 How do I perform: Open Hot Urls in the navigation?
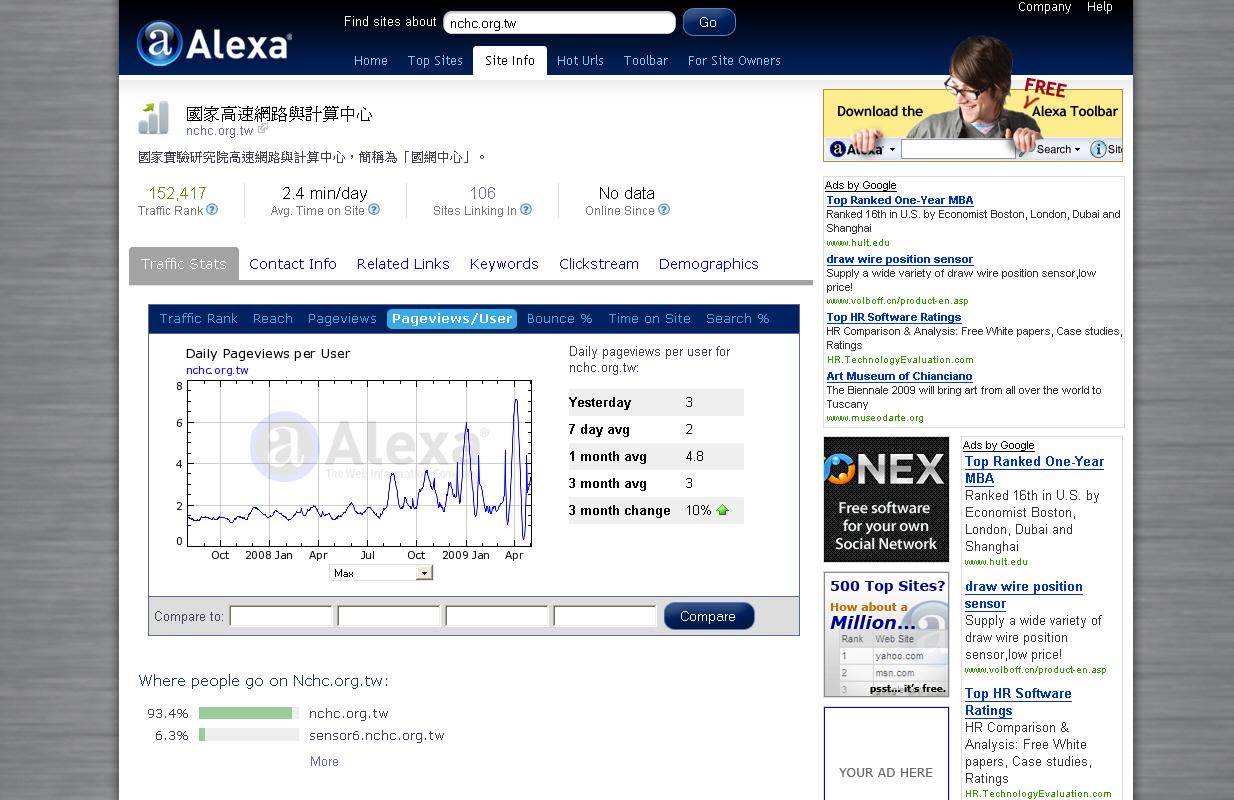580,61
